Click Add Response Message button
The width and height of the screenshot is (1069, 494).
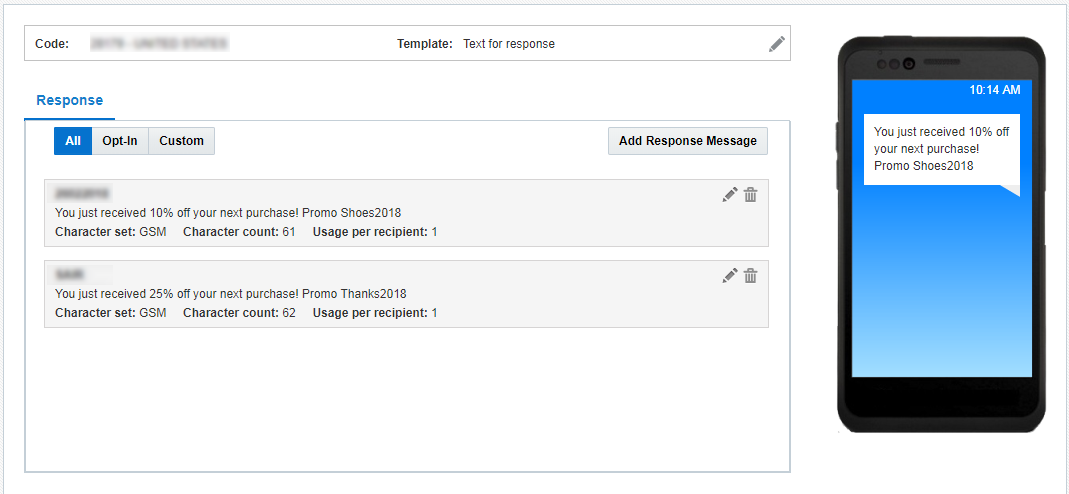click(x=688, y=141)
